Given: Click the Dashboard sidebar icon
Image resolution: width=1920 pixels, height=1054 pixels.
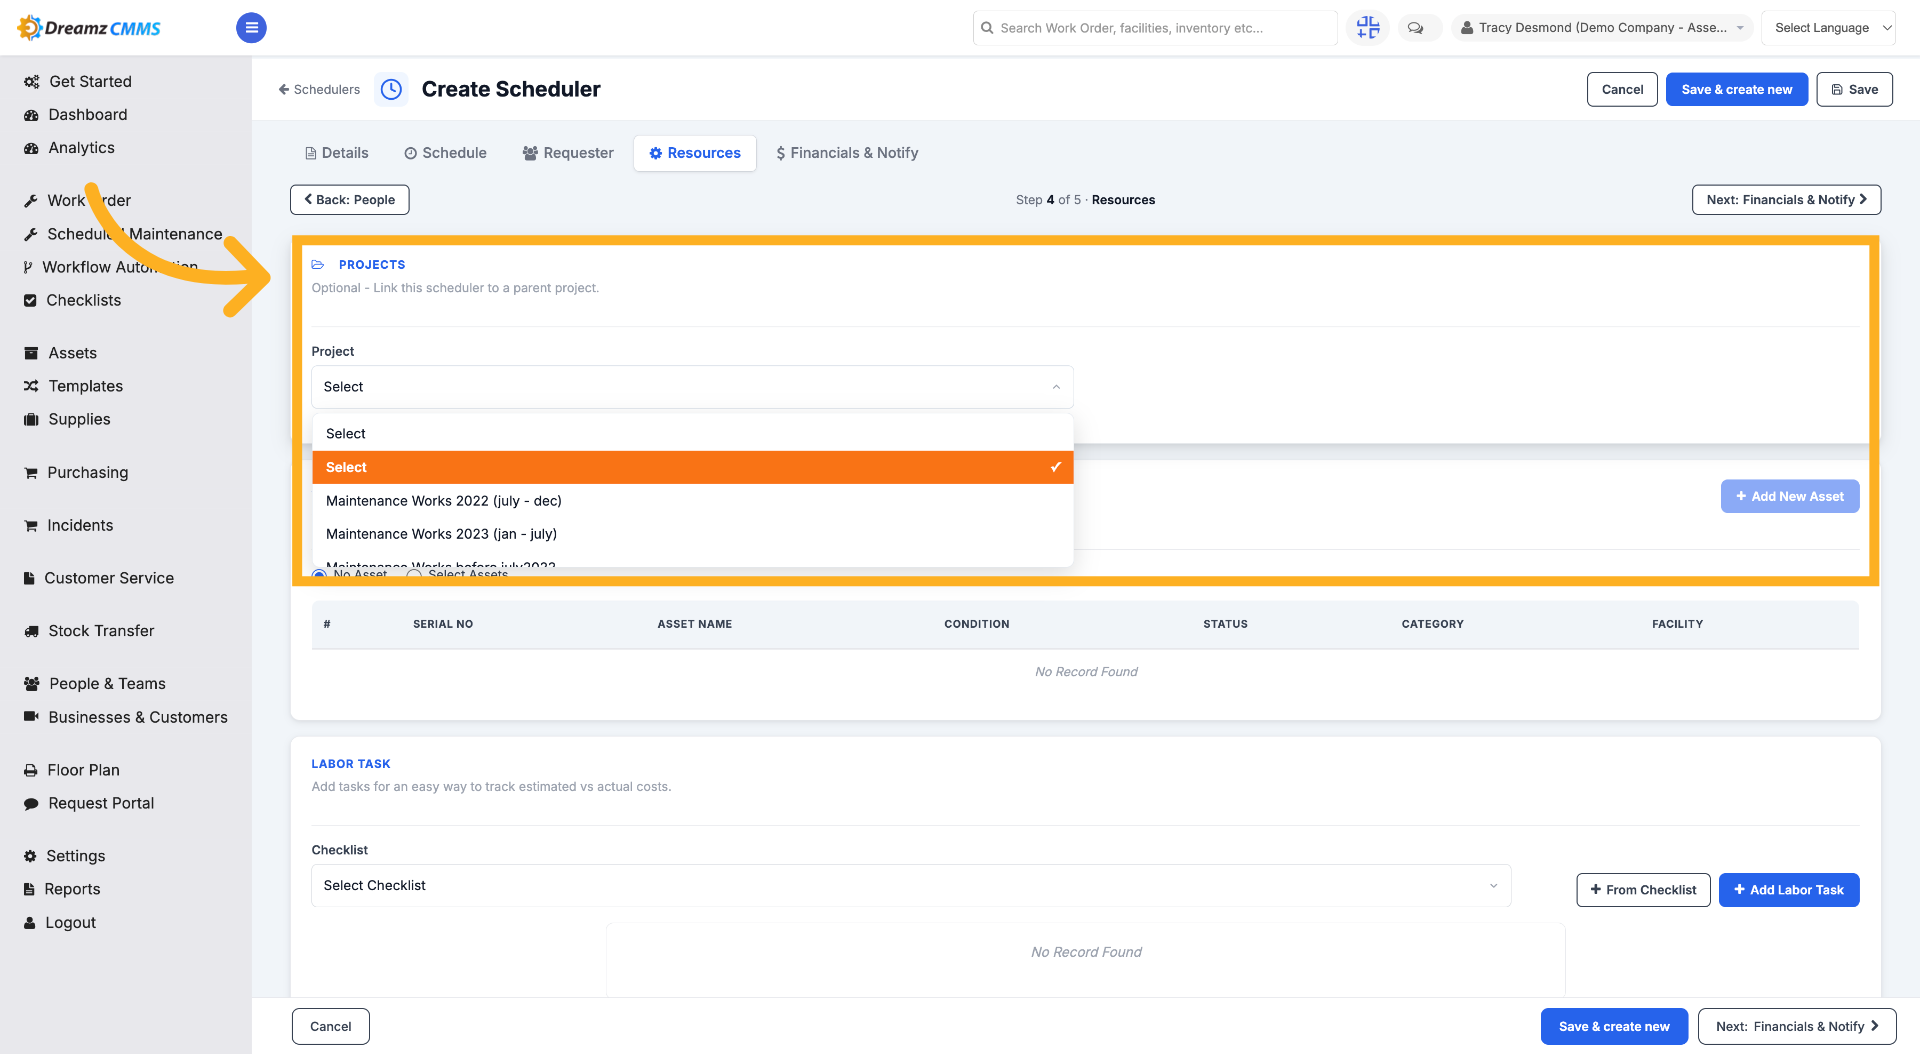Looking at the screenshot, I should (x=31, y=115).
